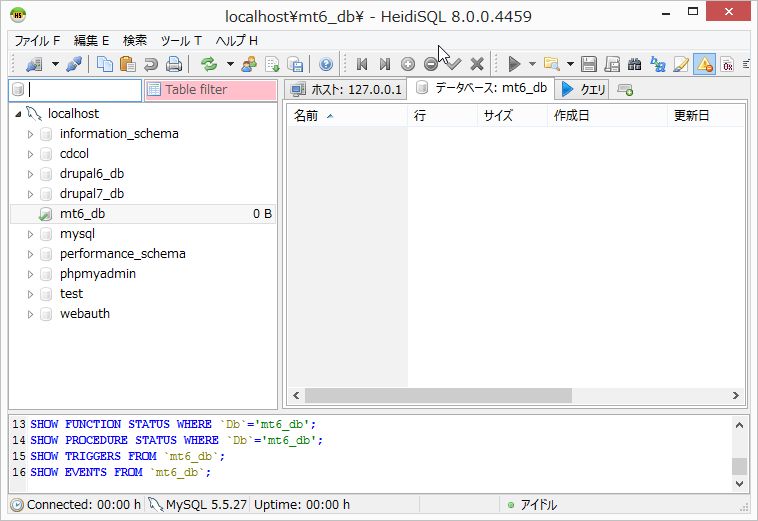Click the Print icon
The width and height of the screenshot is (758, 521).
click(x=174, y=64)
